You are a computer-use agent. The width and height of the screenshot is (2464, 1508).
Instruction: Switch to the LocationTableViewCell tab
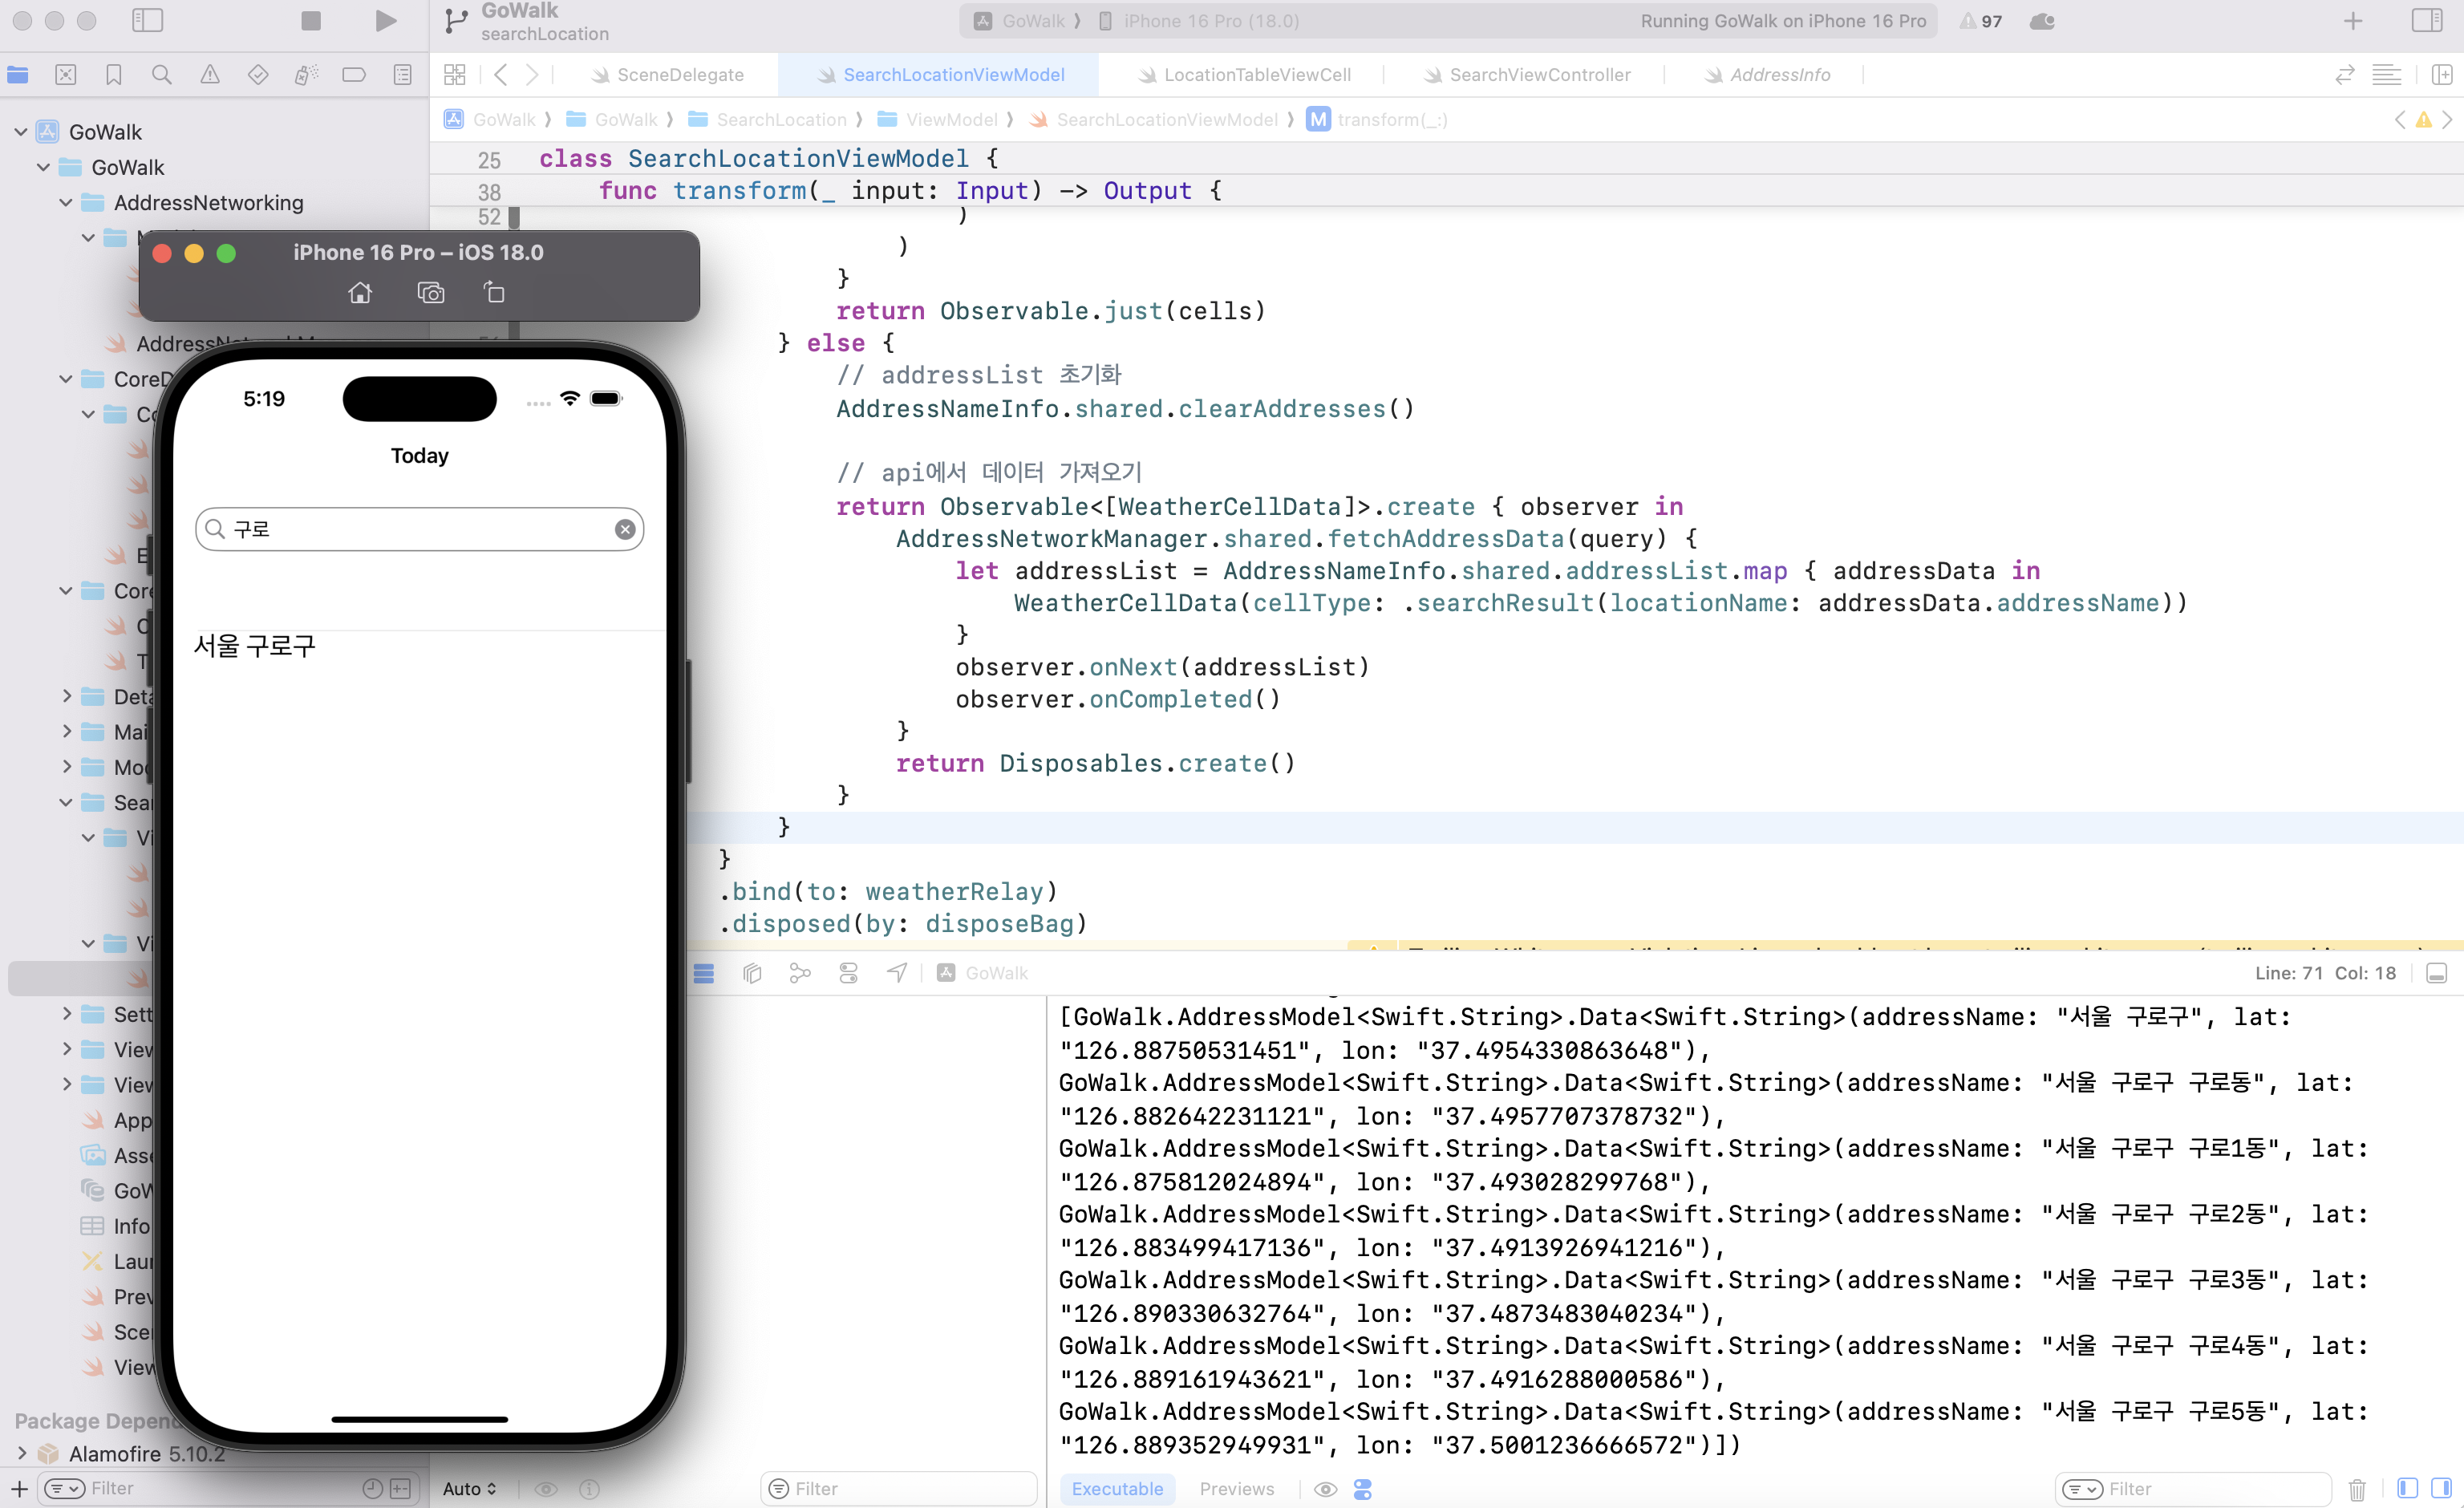(x=1256, y=75)
